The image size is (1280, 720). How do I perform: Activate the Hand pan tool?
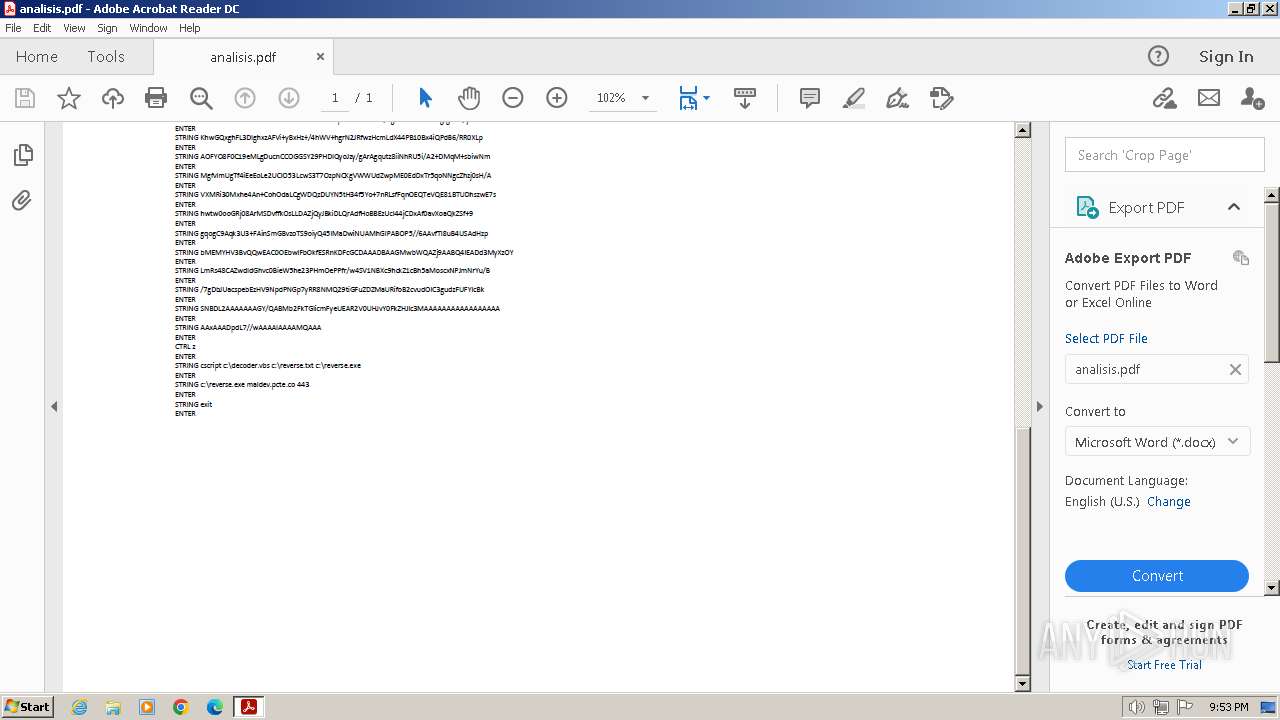(469, 98)
